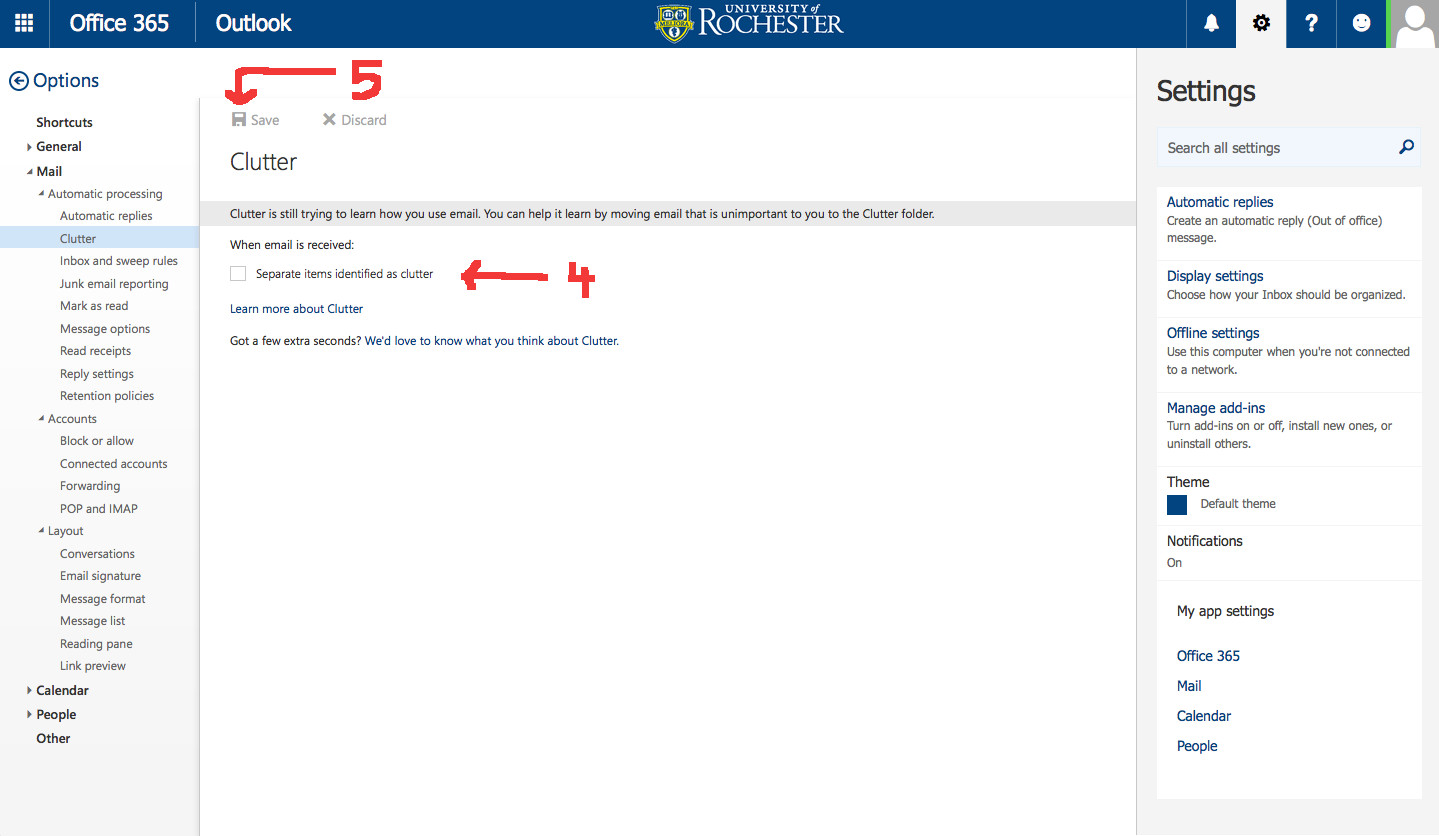This screenshot has height=836, width=1439.
Task: Open the help question mark icon
Action: click(x=1311, y=23)
